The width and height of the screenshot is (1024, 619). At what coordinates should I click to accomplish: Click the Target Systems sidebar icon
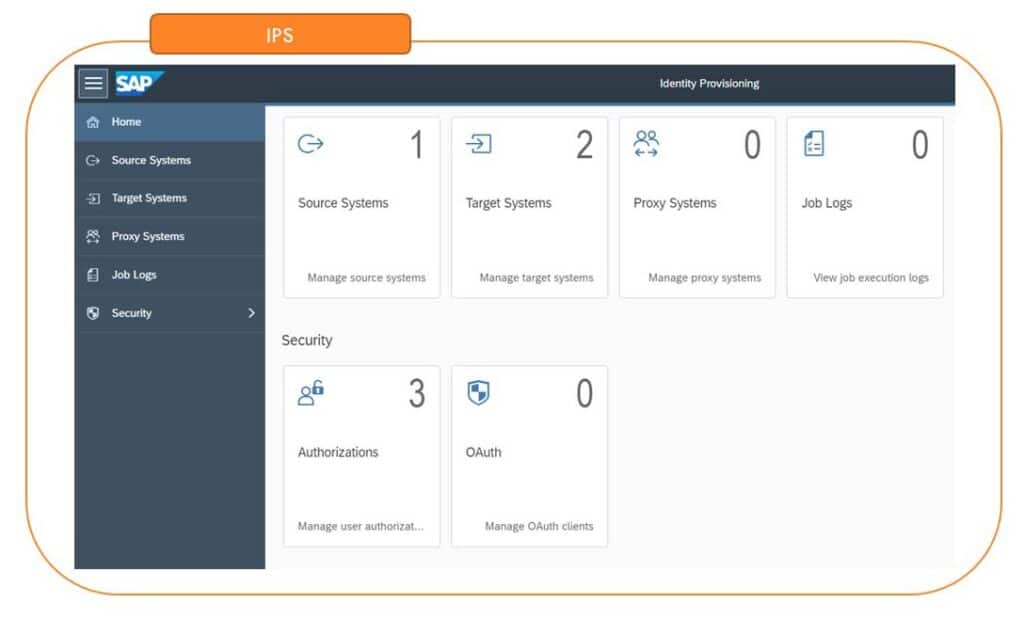click(x=93, y=198)
